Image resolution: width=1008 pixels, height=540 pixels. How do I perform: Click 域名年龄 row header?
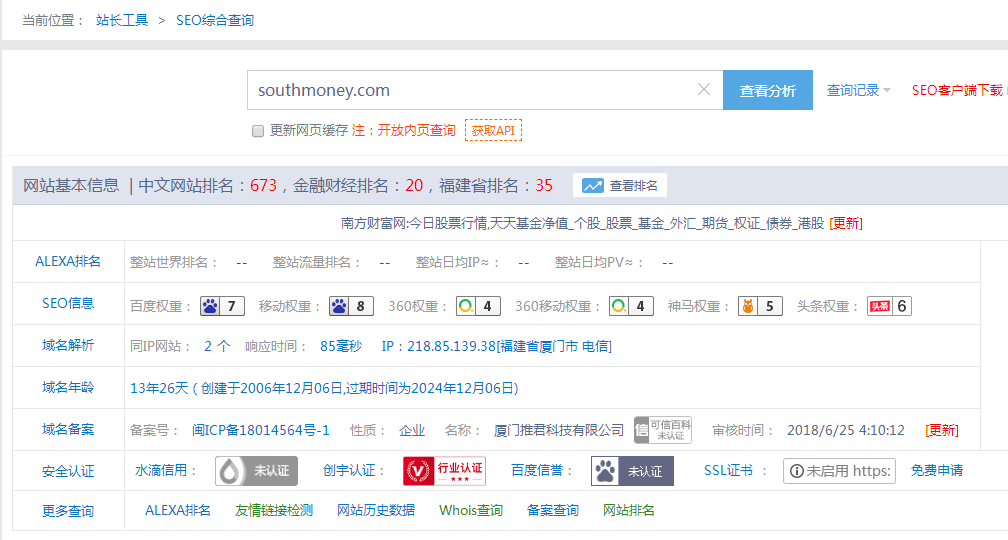(x=68, y=387)
